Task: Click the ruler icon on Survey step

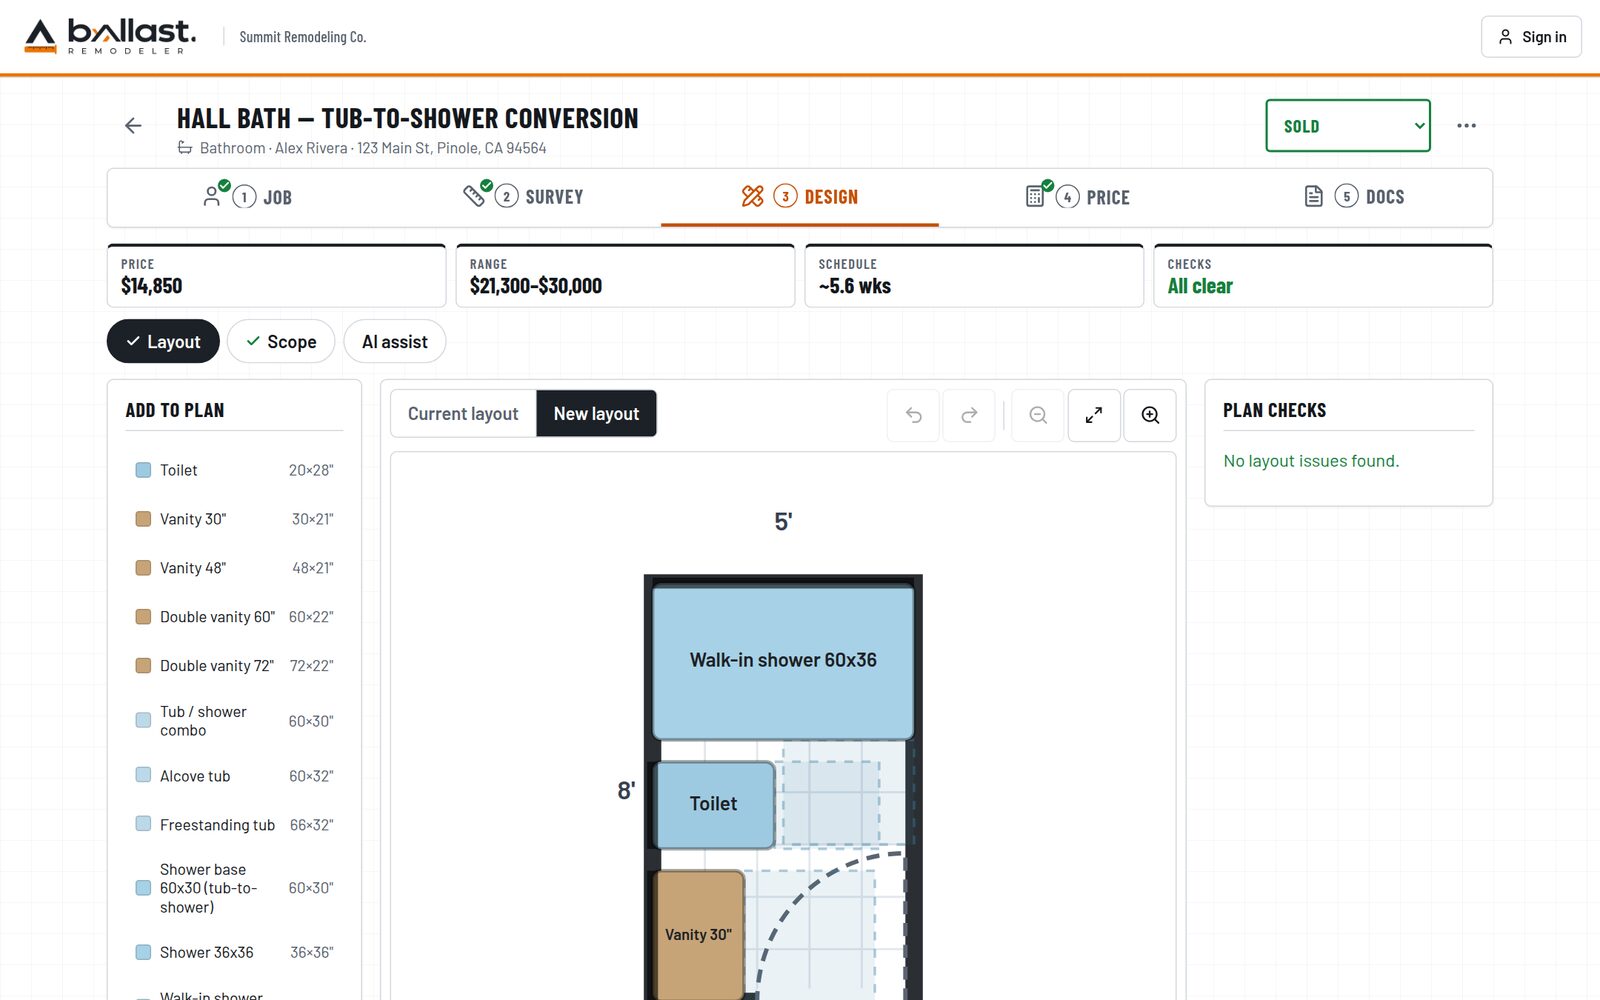Action: point(474,196)
